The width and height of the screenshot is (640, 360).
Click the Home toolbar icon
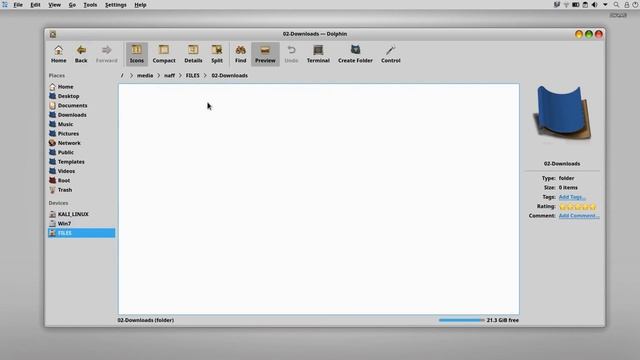(58, 54)
